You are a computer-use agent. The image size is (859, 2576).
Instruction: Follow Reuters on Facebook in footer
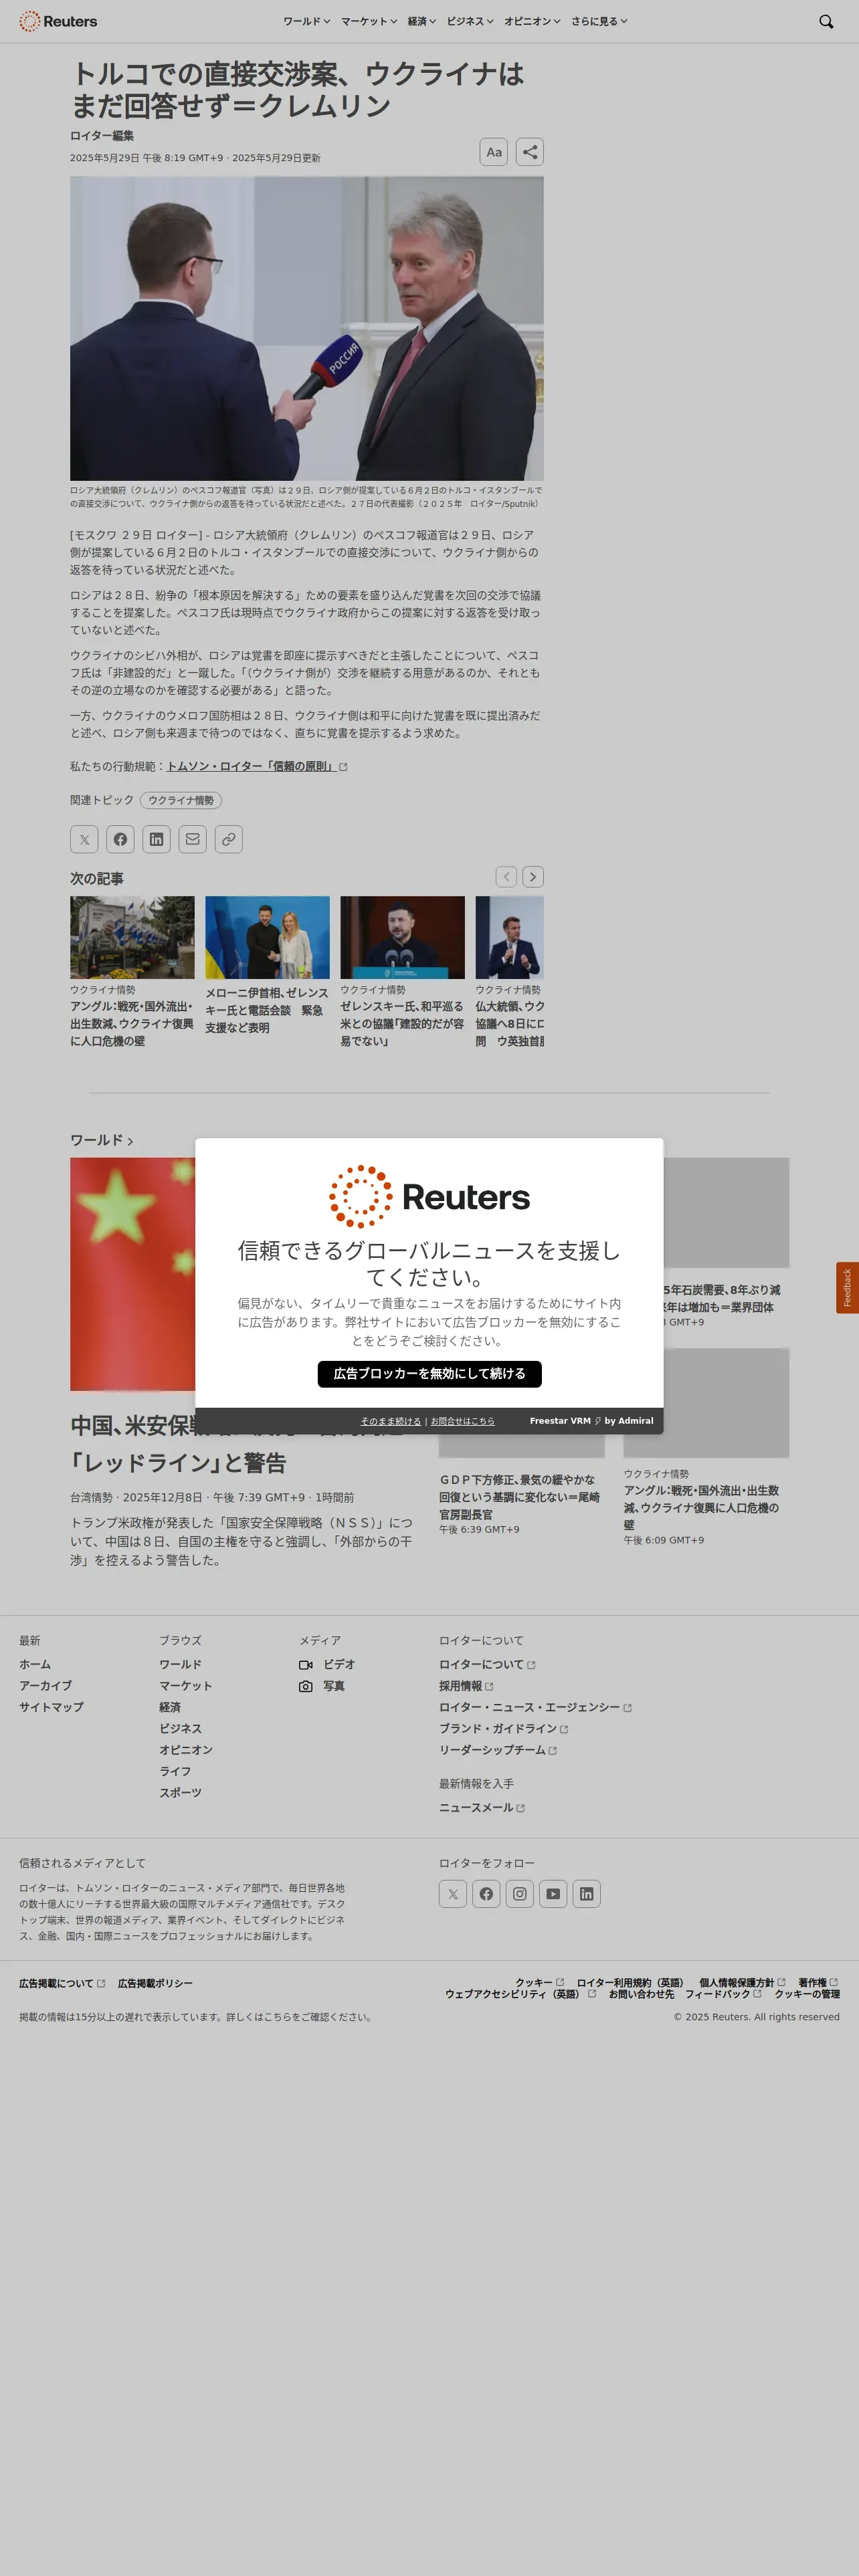[x=486, y=1894]
